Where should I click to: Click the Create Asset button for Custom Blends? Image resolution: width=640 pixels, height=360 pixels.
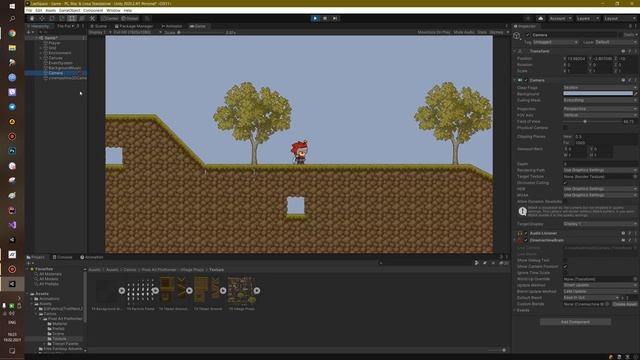624,304
